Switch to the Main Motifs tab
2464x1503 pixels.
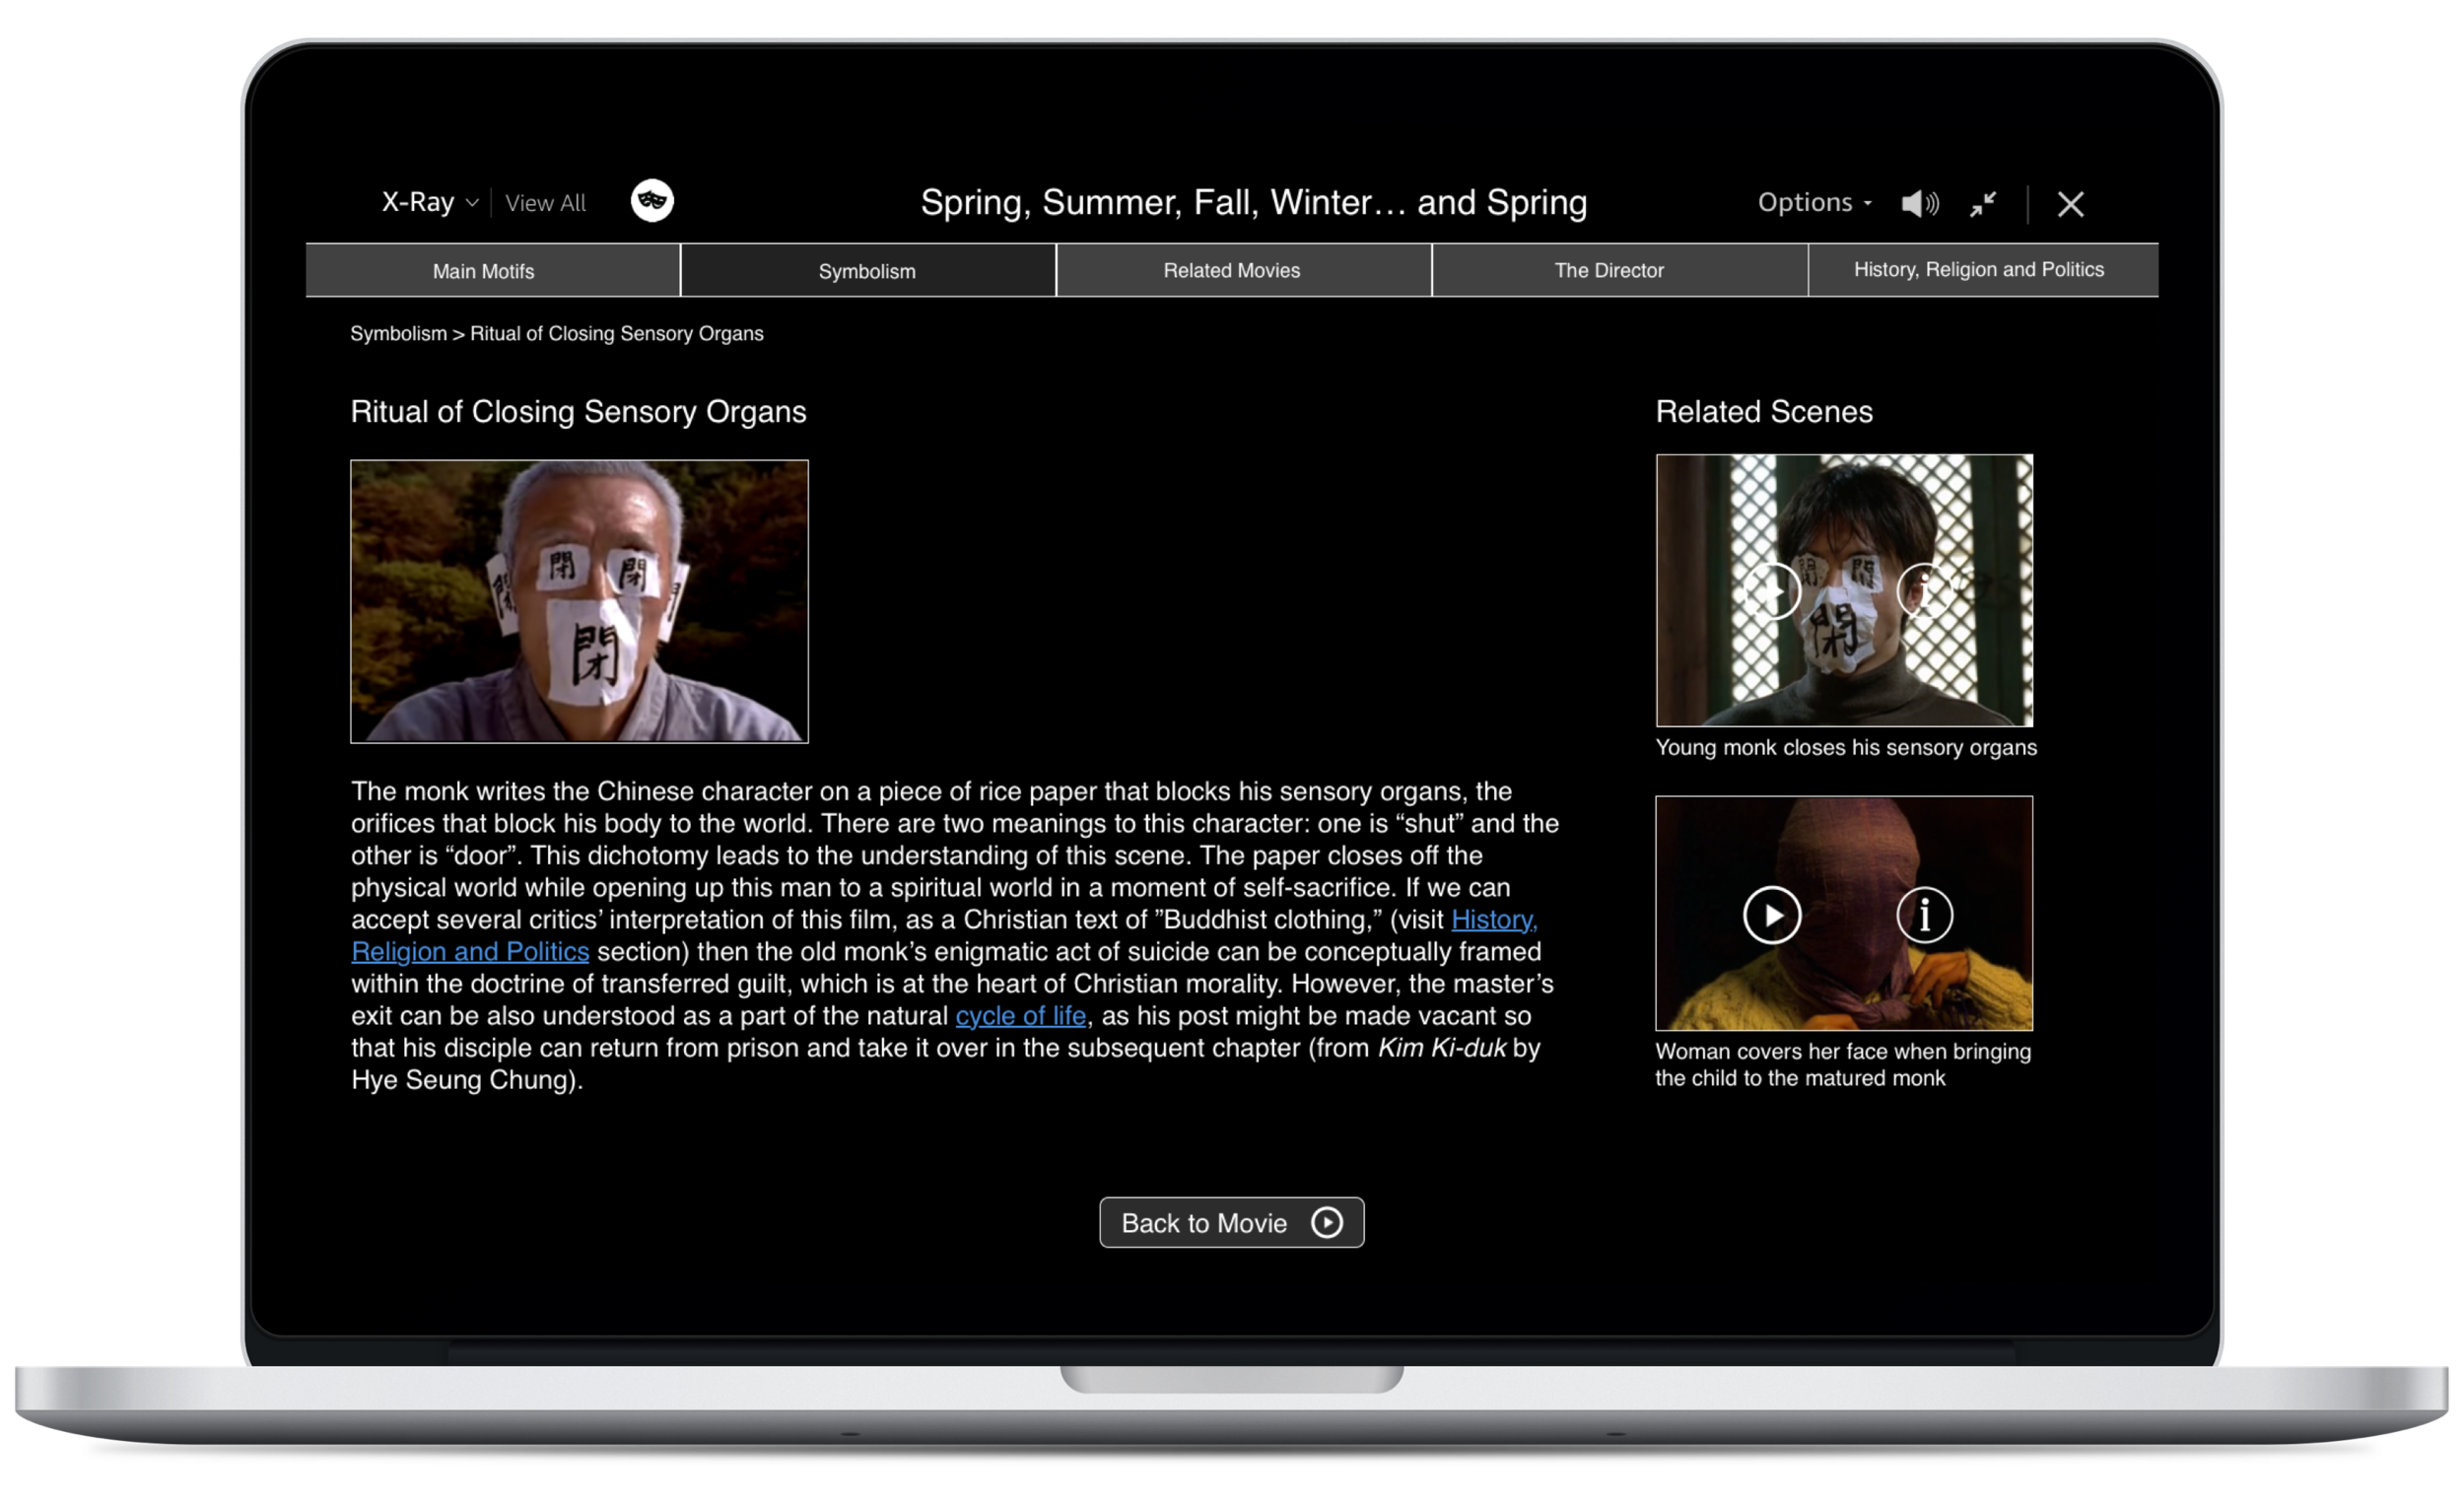coord(493,271)
